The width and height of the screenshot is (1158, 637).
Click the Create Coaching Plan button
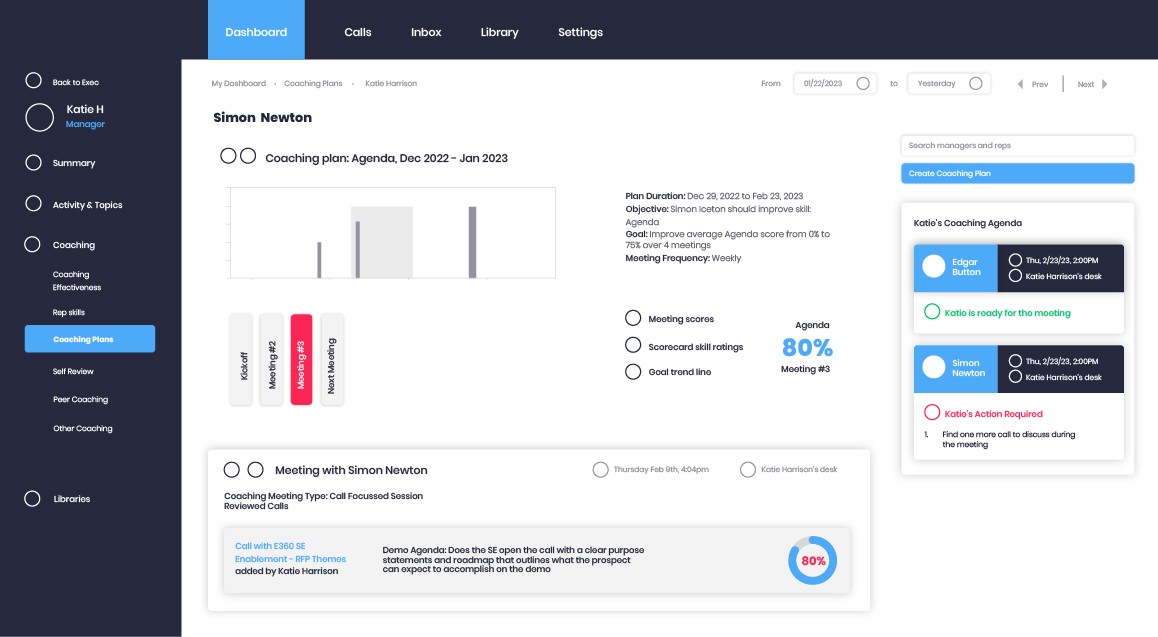tap(1017, 173)
